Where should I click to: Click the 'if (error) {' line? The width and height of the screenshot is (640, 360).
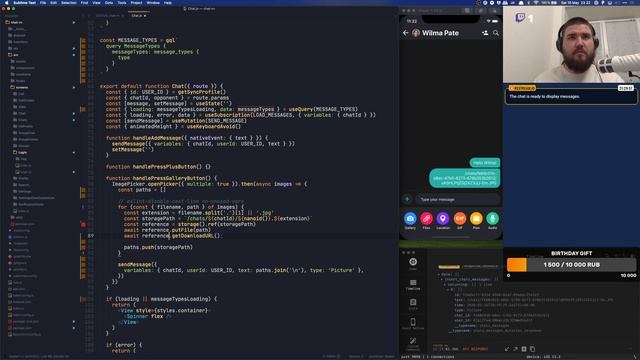[124, 345]
